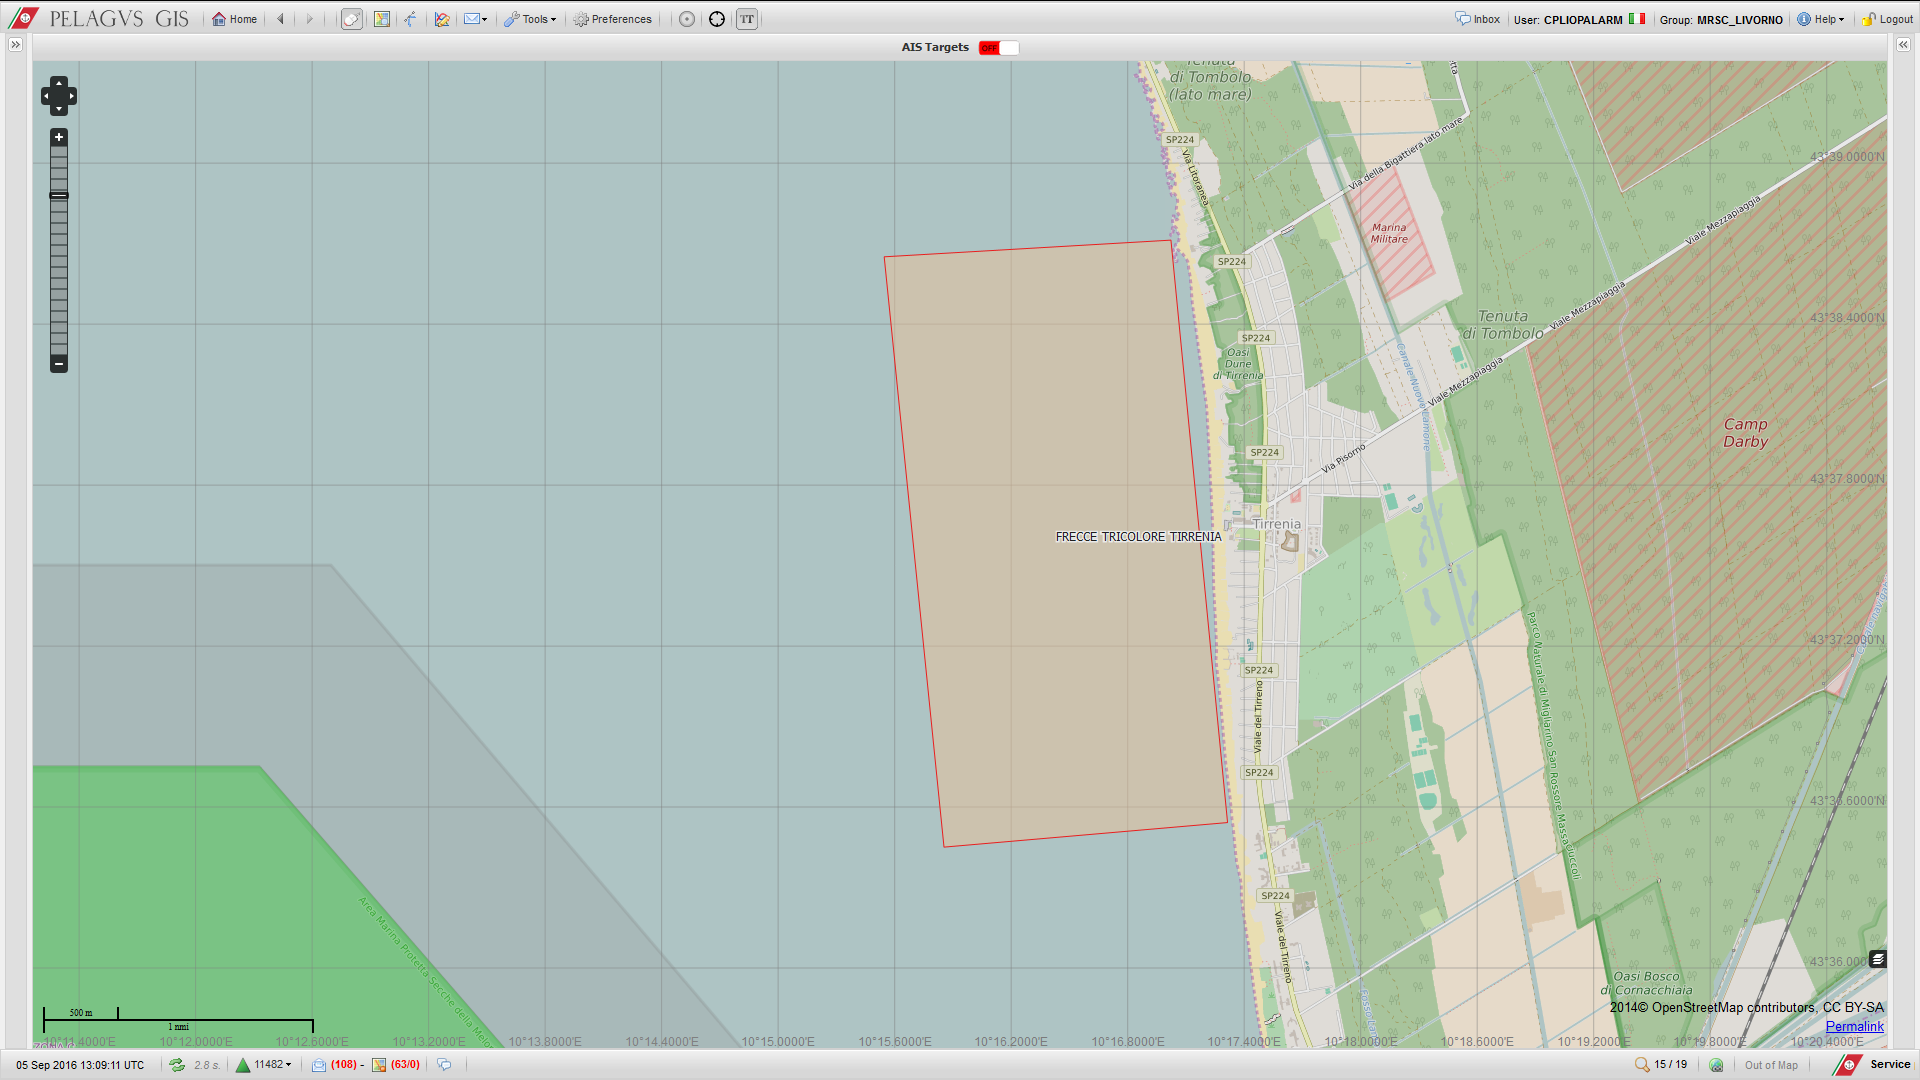Screen dimensions: 1920x1080
Task: Switch the AIS Targets toggle on
Action: [998, 48]
